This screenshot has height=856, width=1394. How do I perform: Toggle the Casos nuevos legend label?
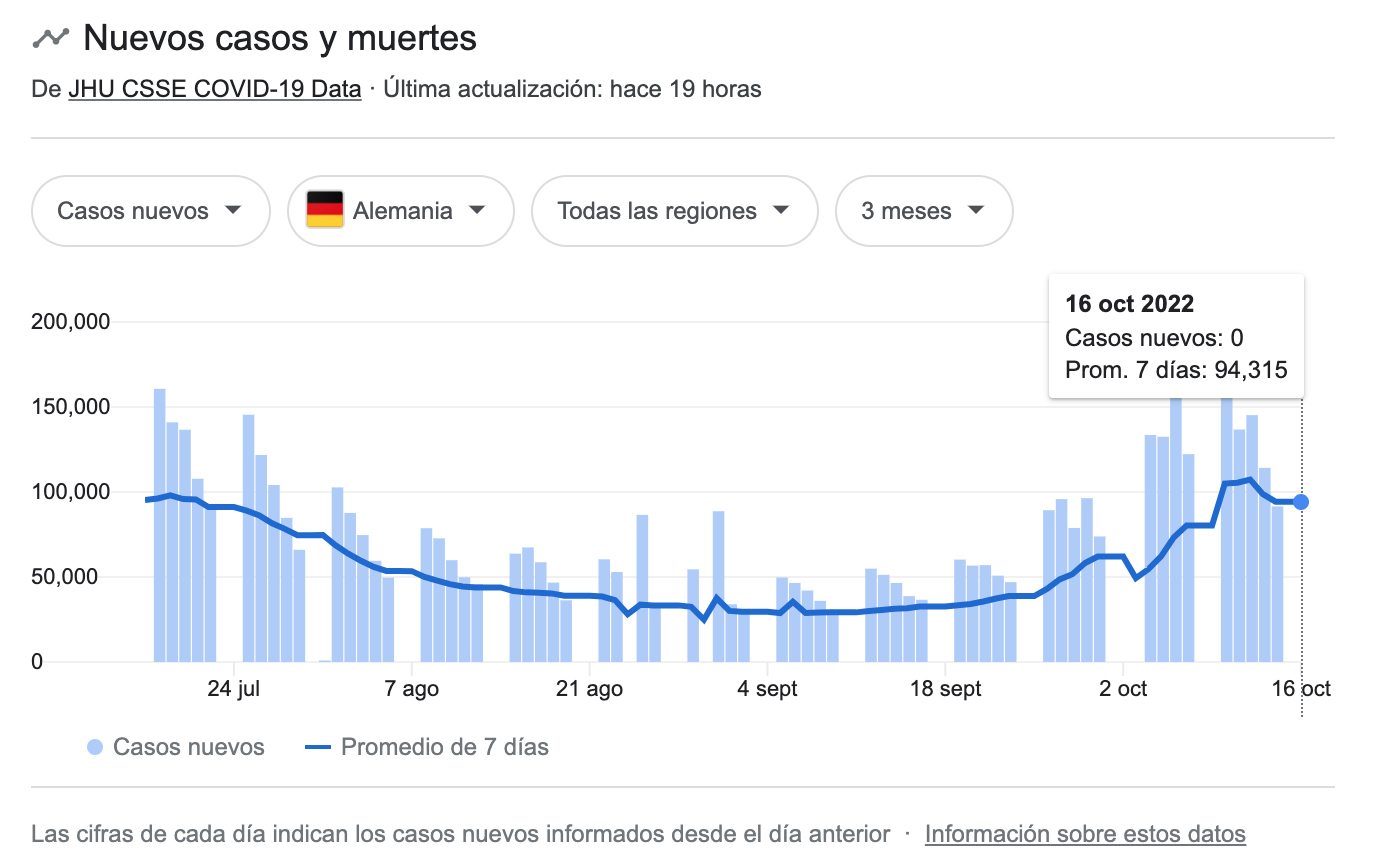coord(189,747)
